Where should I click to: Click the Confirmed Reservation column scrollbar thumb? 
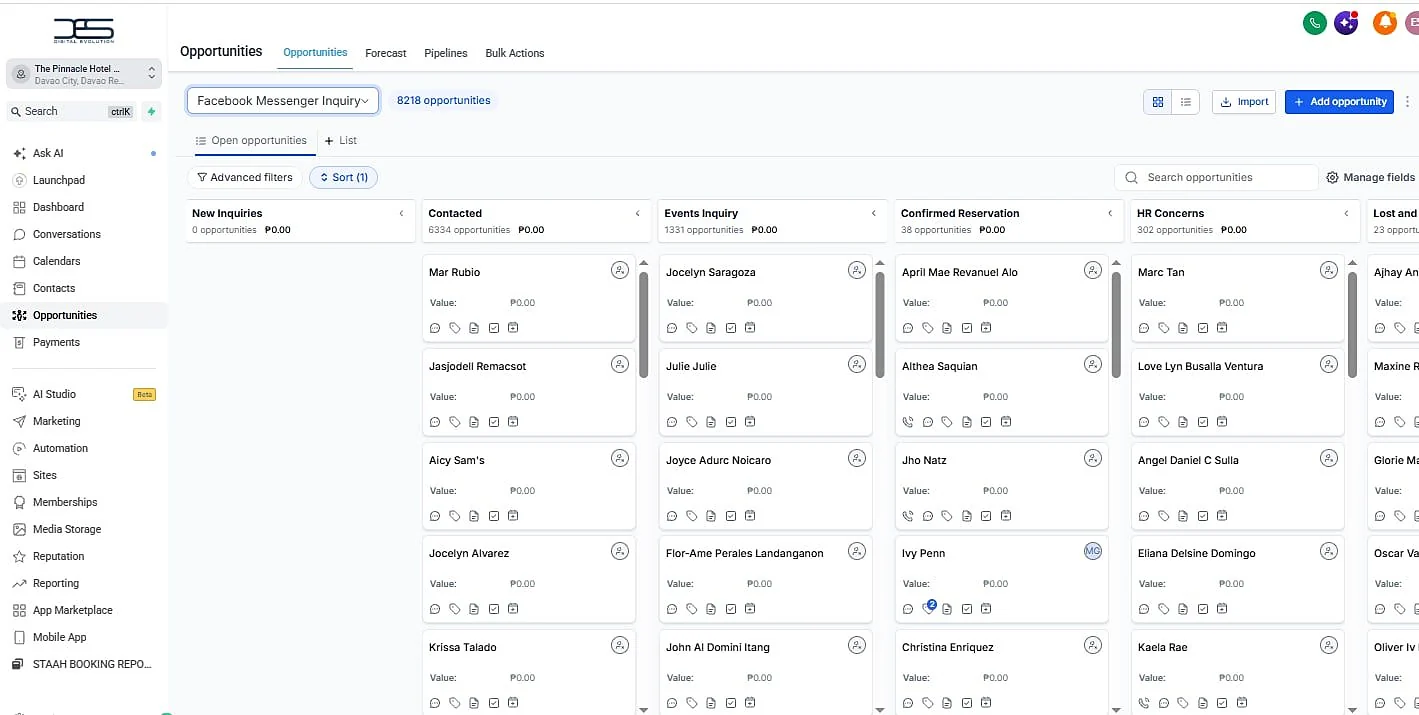pyautogui.click(x=1116, y=325)
